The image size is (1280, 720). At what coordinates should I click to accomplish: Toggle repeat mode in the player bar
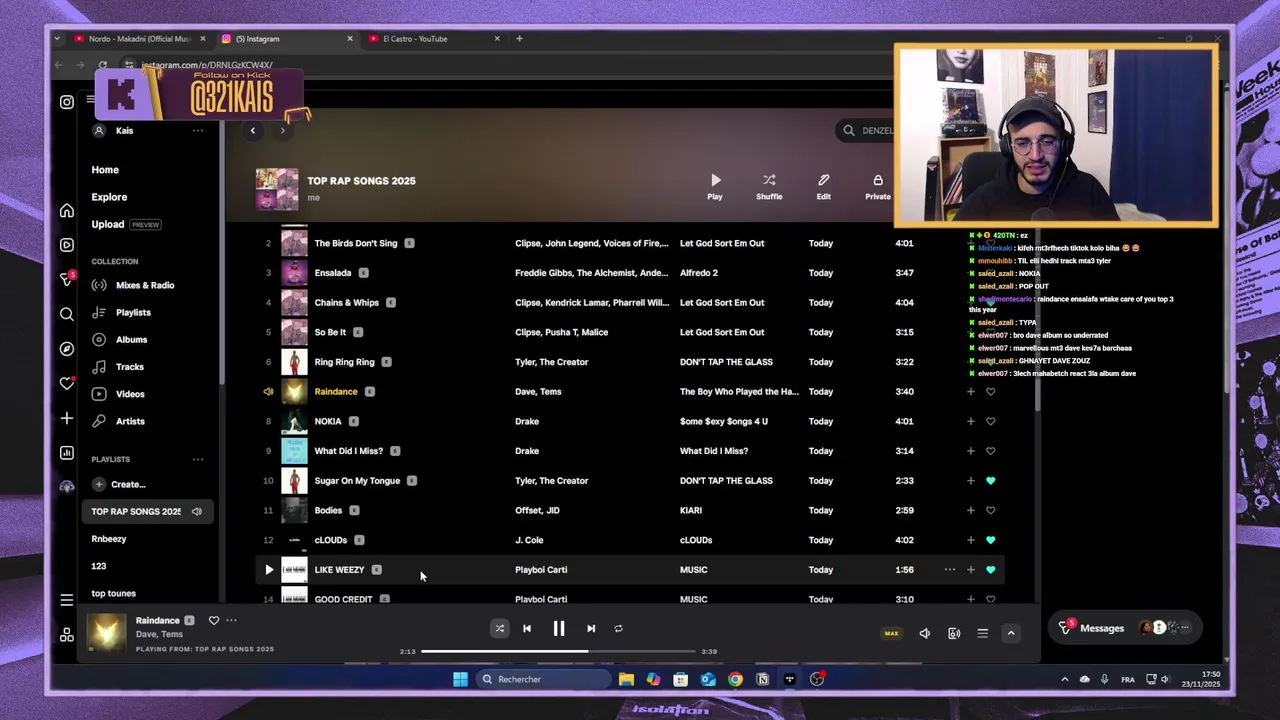tap(618, 629)
